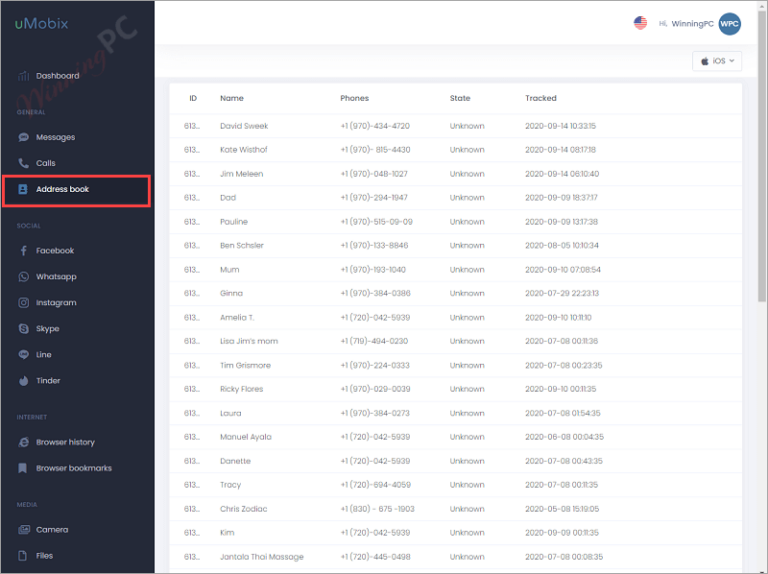Click the page vertical scrollbar
Screen dimensions: 768x574
coord(762,157)
